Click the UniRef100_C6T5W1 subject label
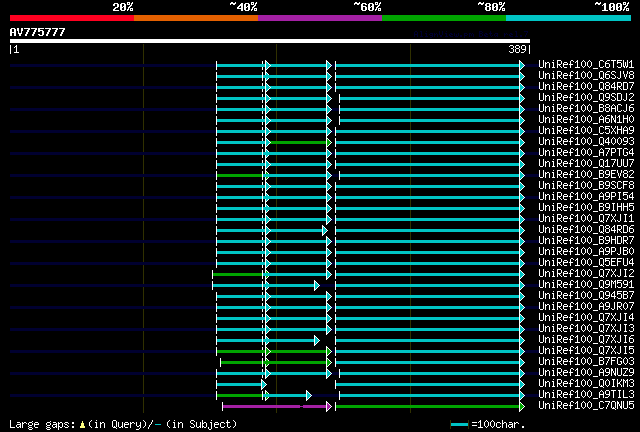 [x=586, y=65]
